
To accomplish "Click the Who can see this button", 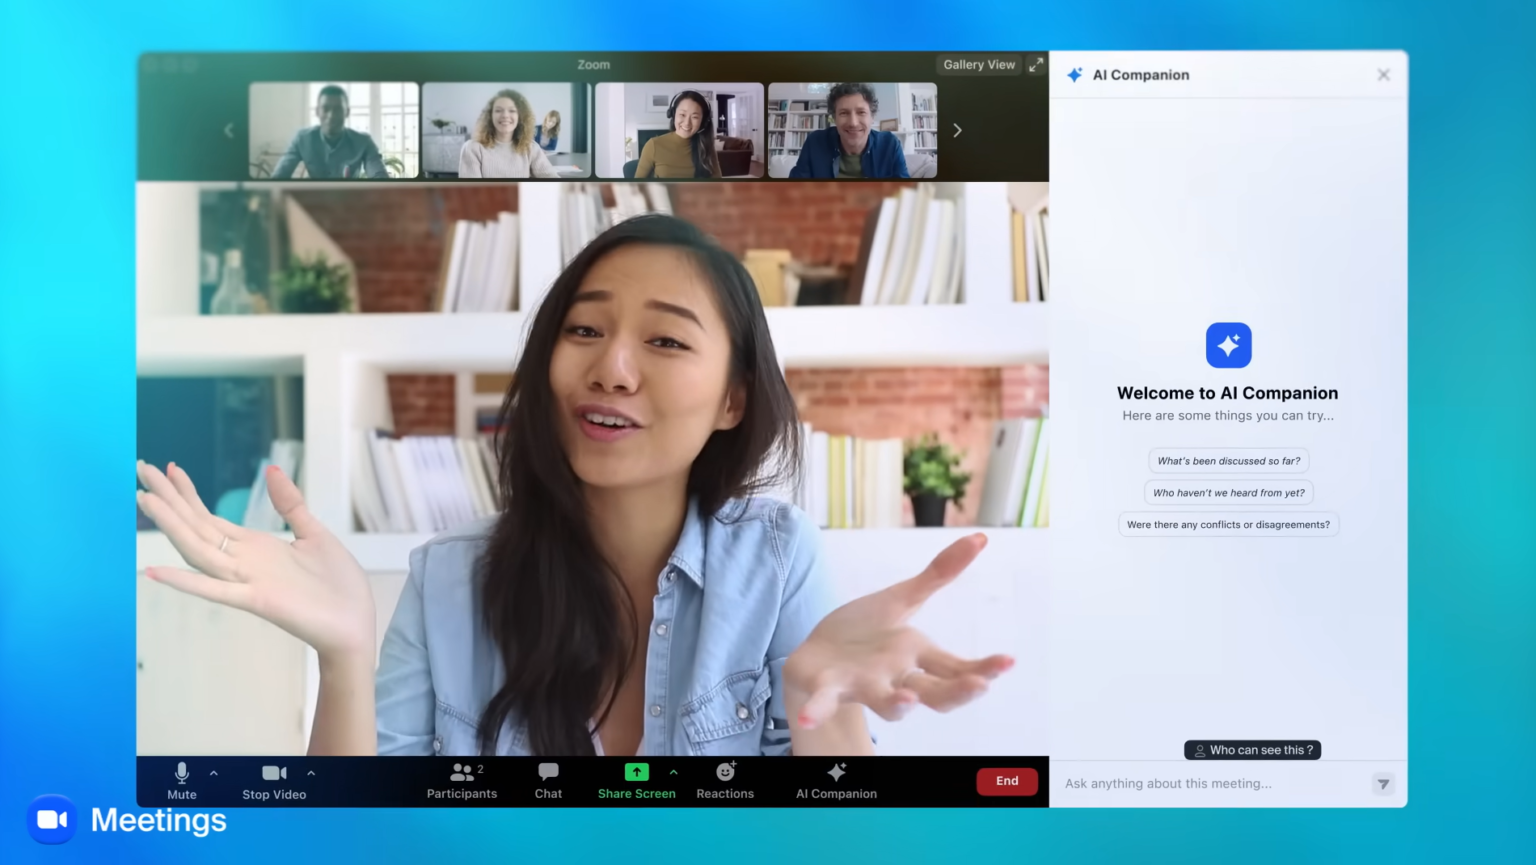I will coord(1252,749).
